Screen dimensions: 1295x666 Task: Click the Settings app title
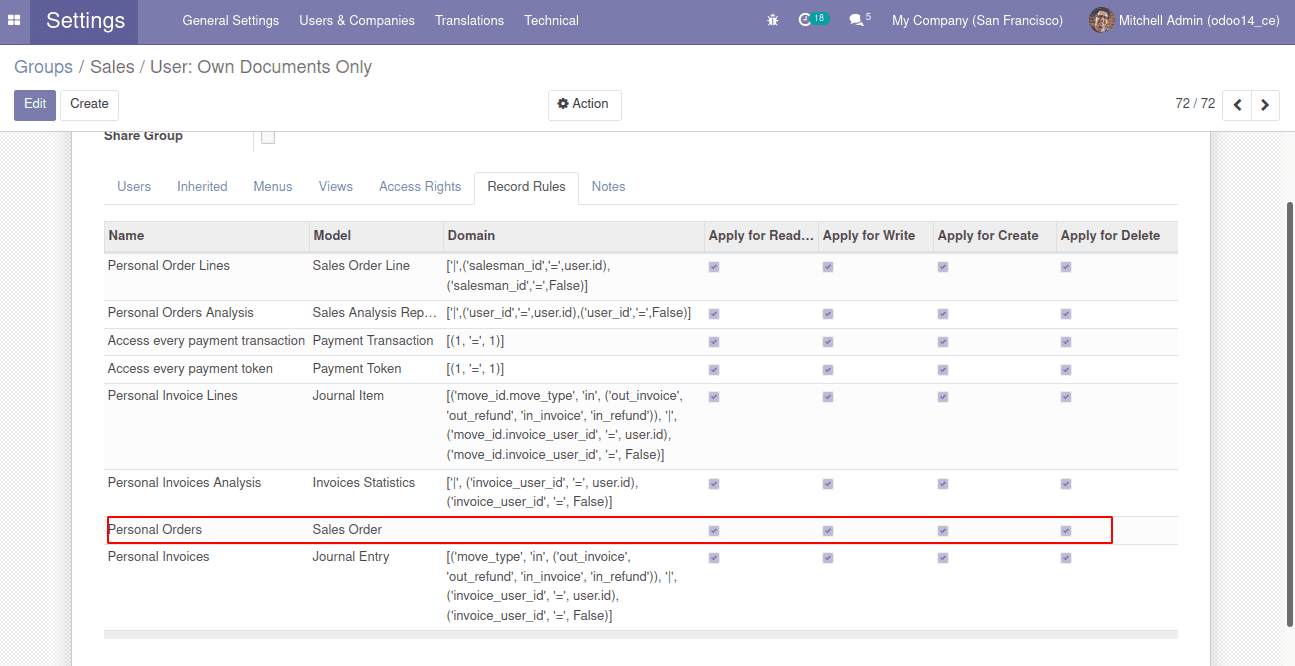85,20
